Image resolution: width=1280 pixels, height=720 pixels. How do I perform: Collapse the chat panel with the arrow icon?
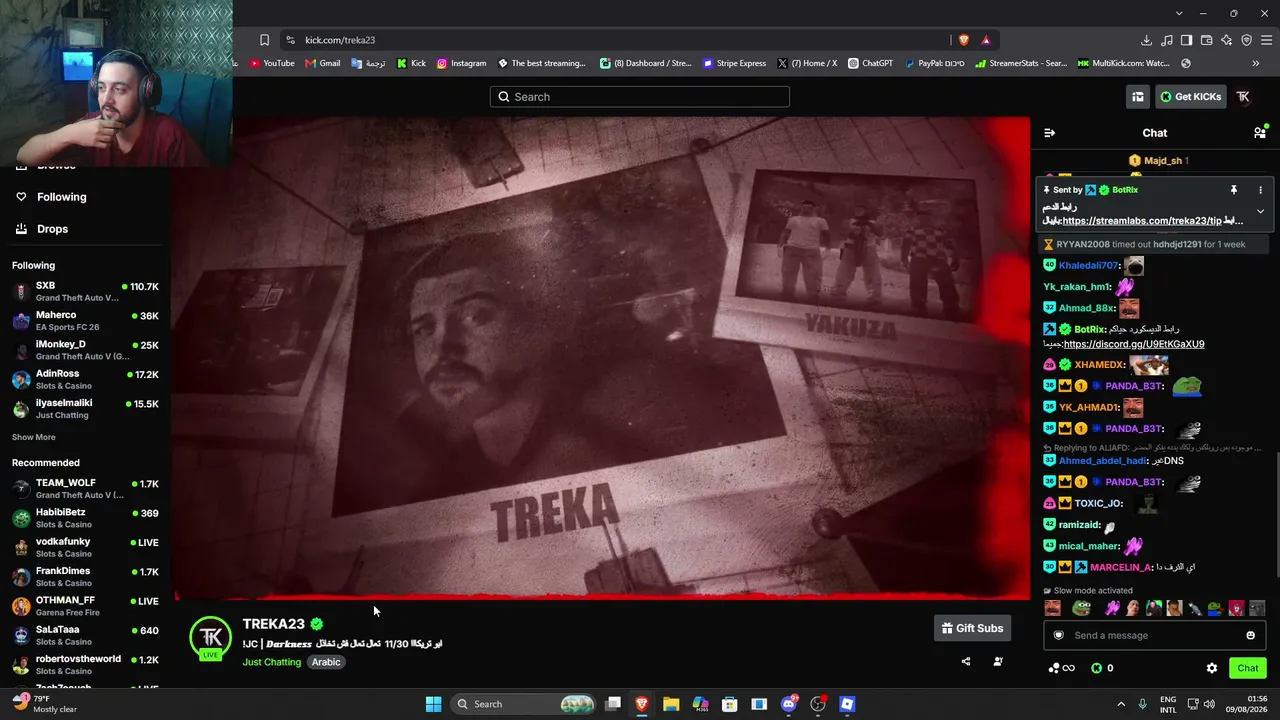click(x=1049, y=133)
